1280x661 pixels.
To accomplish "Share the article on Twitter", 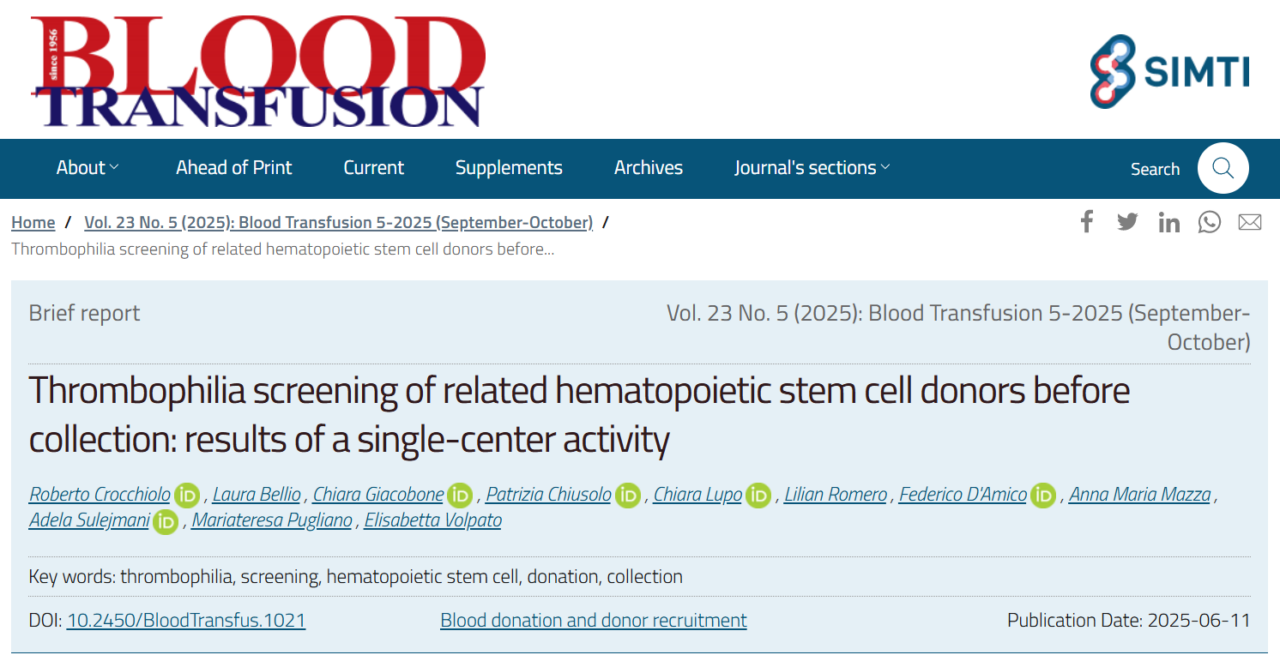I will 1127,221.
